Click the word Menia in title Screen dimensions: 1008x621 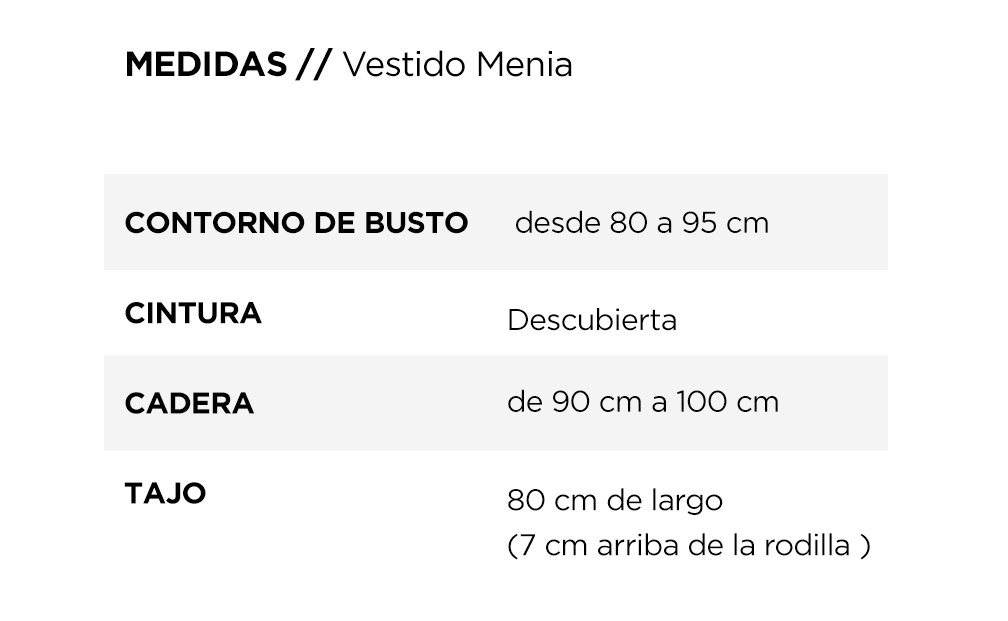point(524,64)
